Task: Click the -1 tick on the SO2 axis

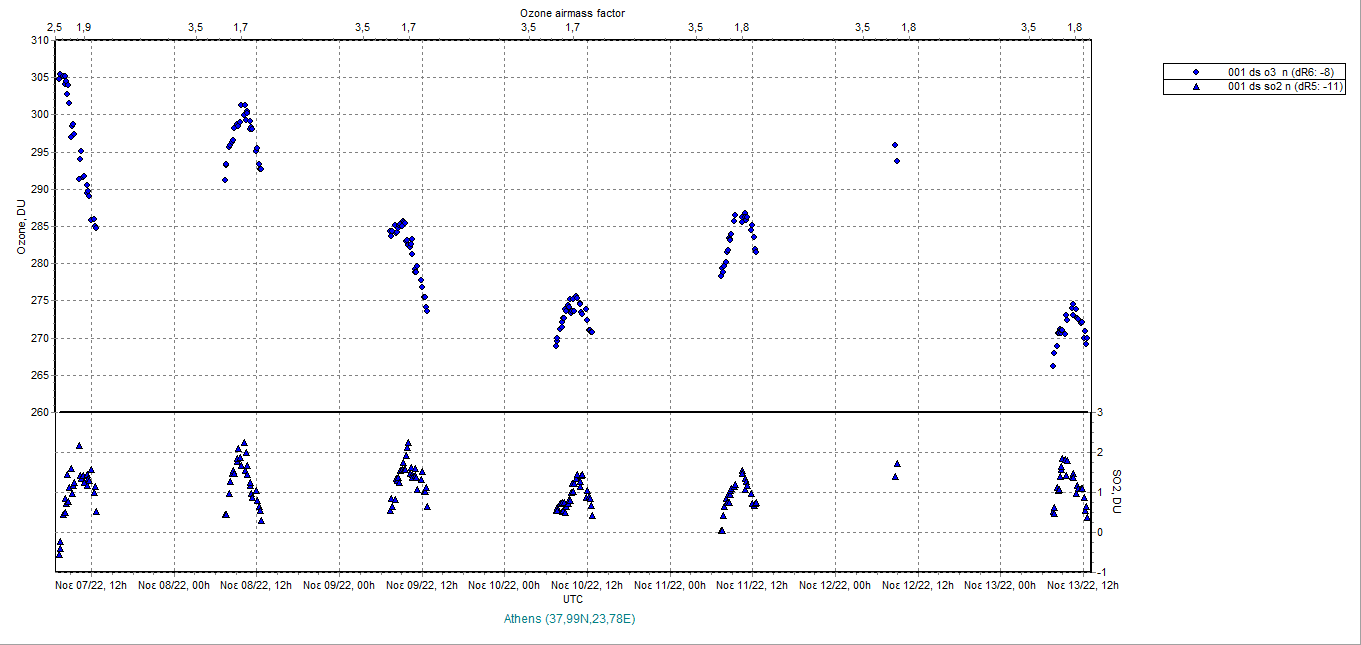Action: [1100, 571]
